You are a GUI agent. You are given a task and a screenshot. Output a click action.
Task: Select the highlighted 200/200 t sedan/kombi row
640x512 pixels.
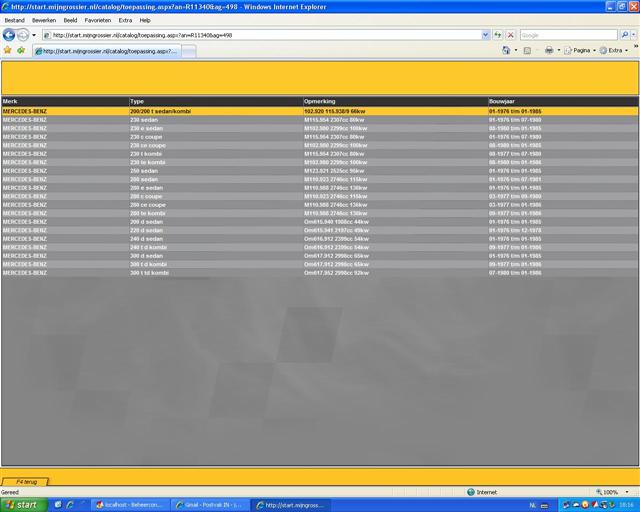(x=320, y=111)
